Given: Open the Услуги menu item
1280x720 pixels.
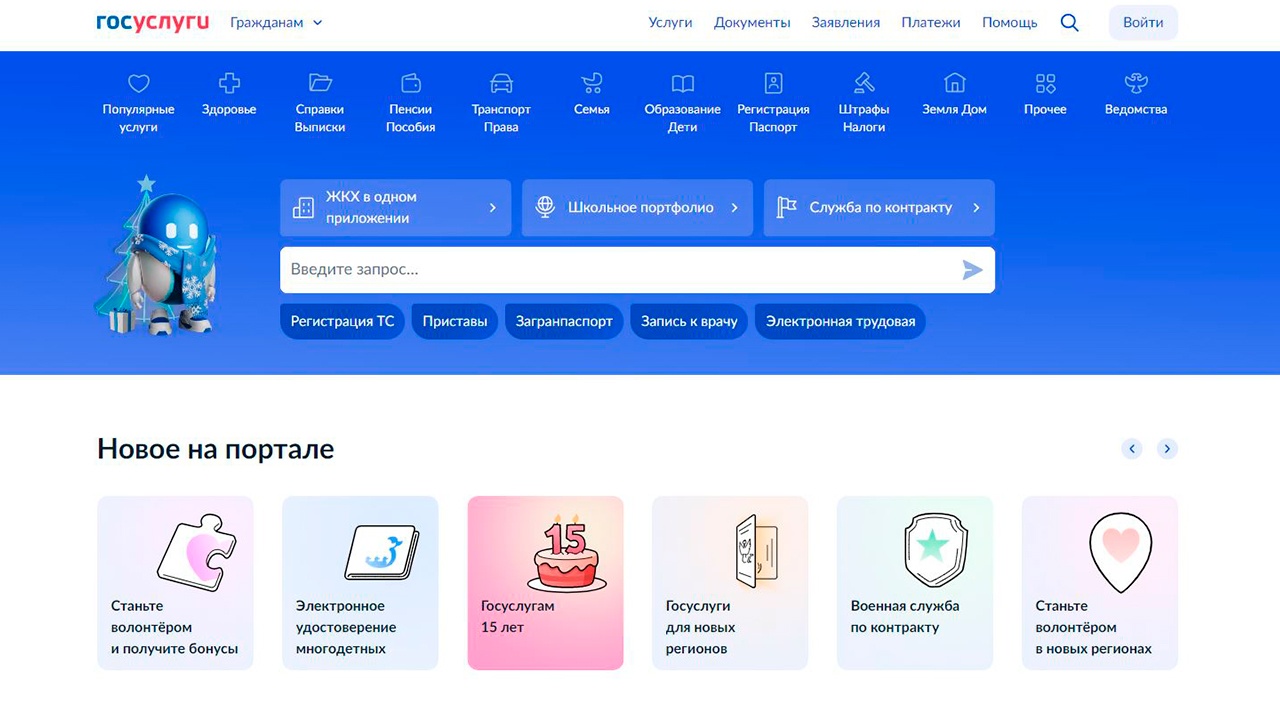Looking at the screenshot, I should click(670, 22).
